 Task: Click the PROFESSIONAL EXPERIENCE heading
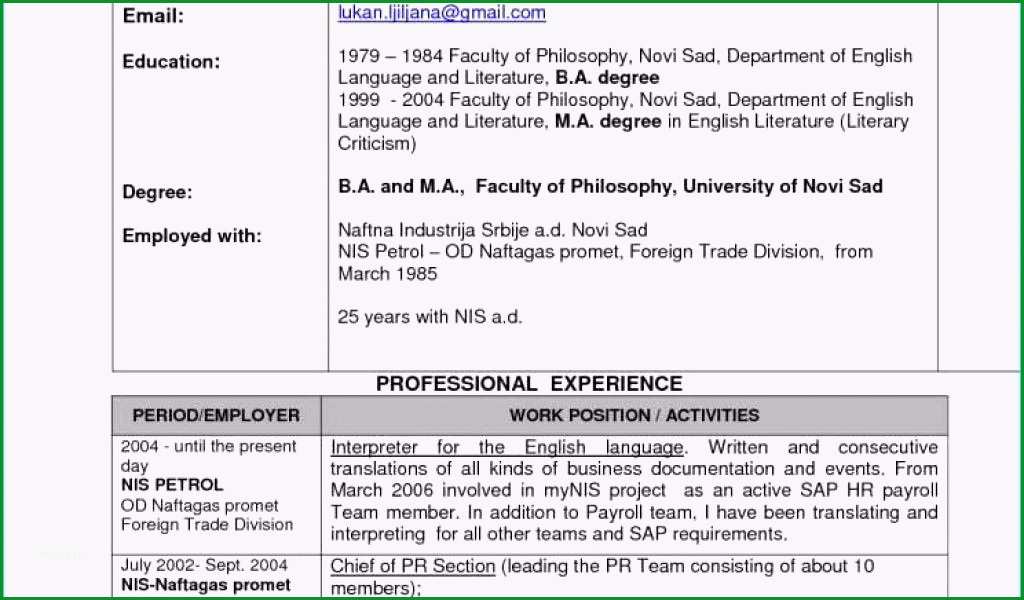click(529, 383)
